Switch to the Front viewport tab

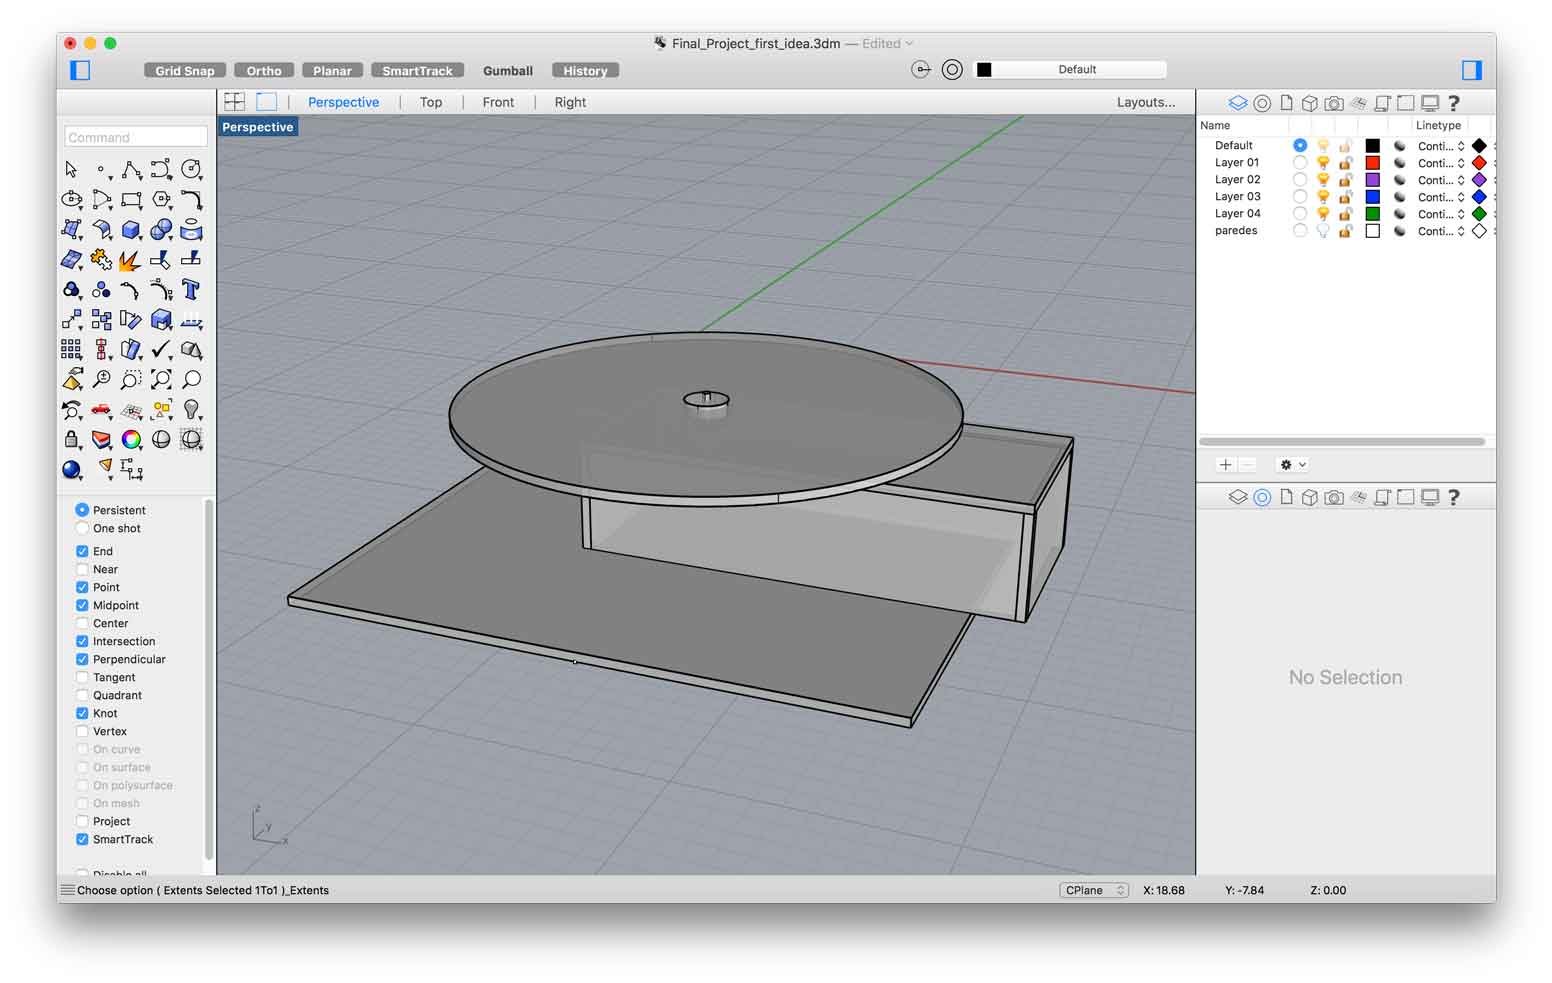click(x=498, y=102)
